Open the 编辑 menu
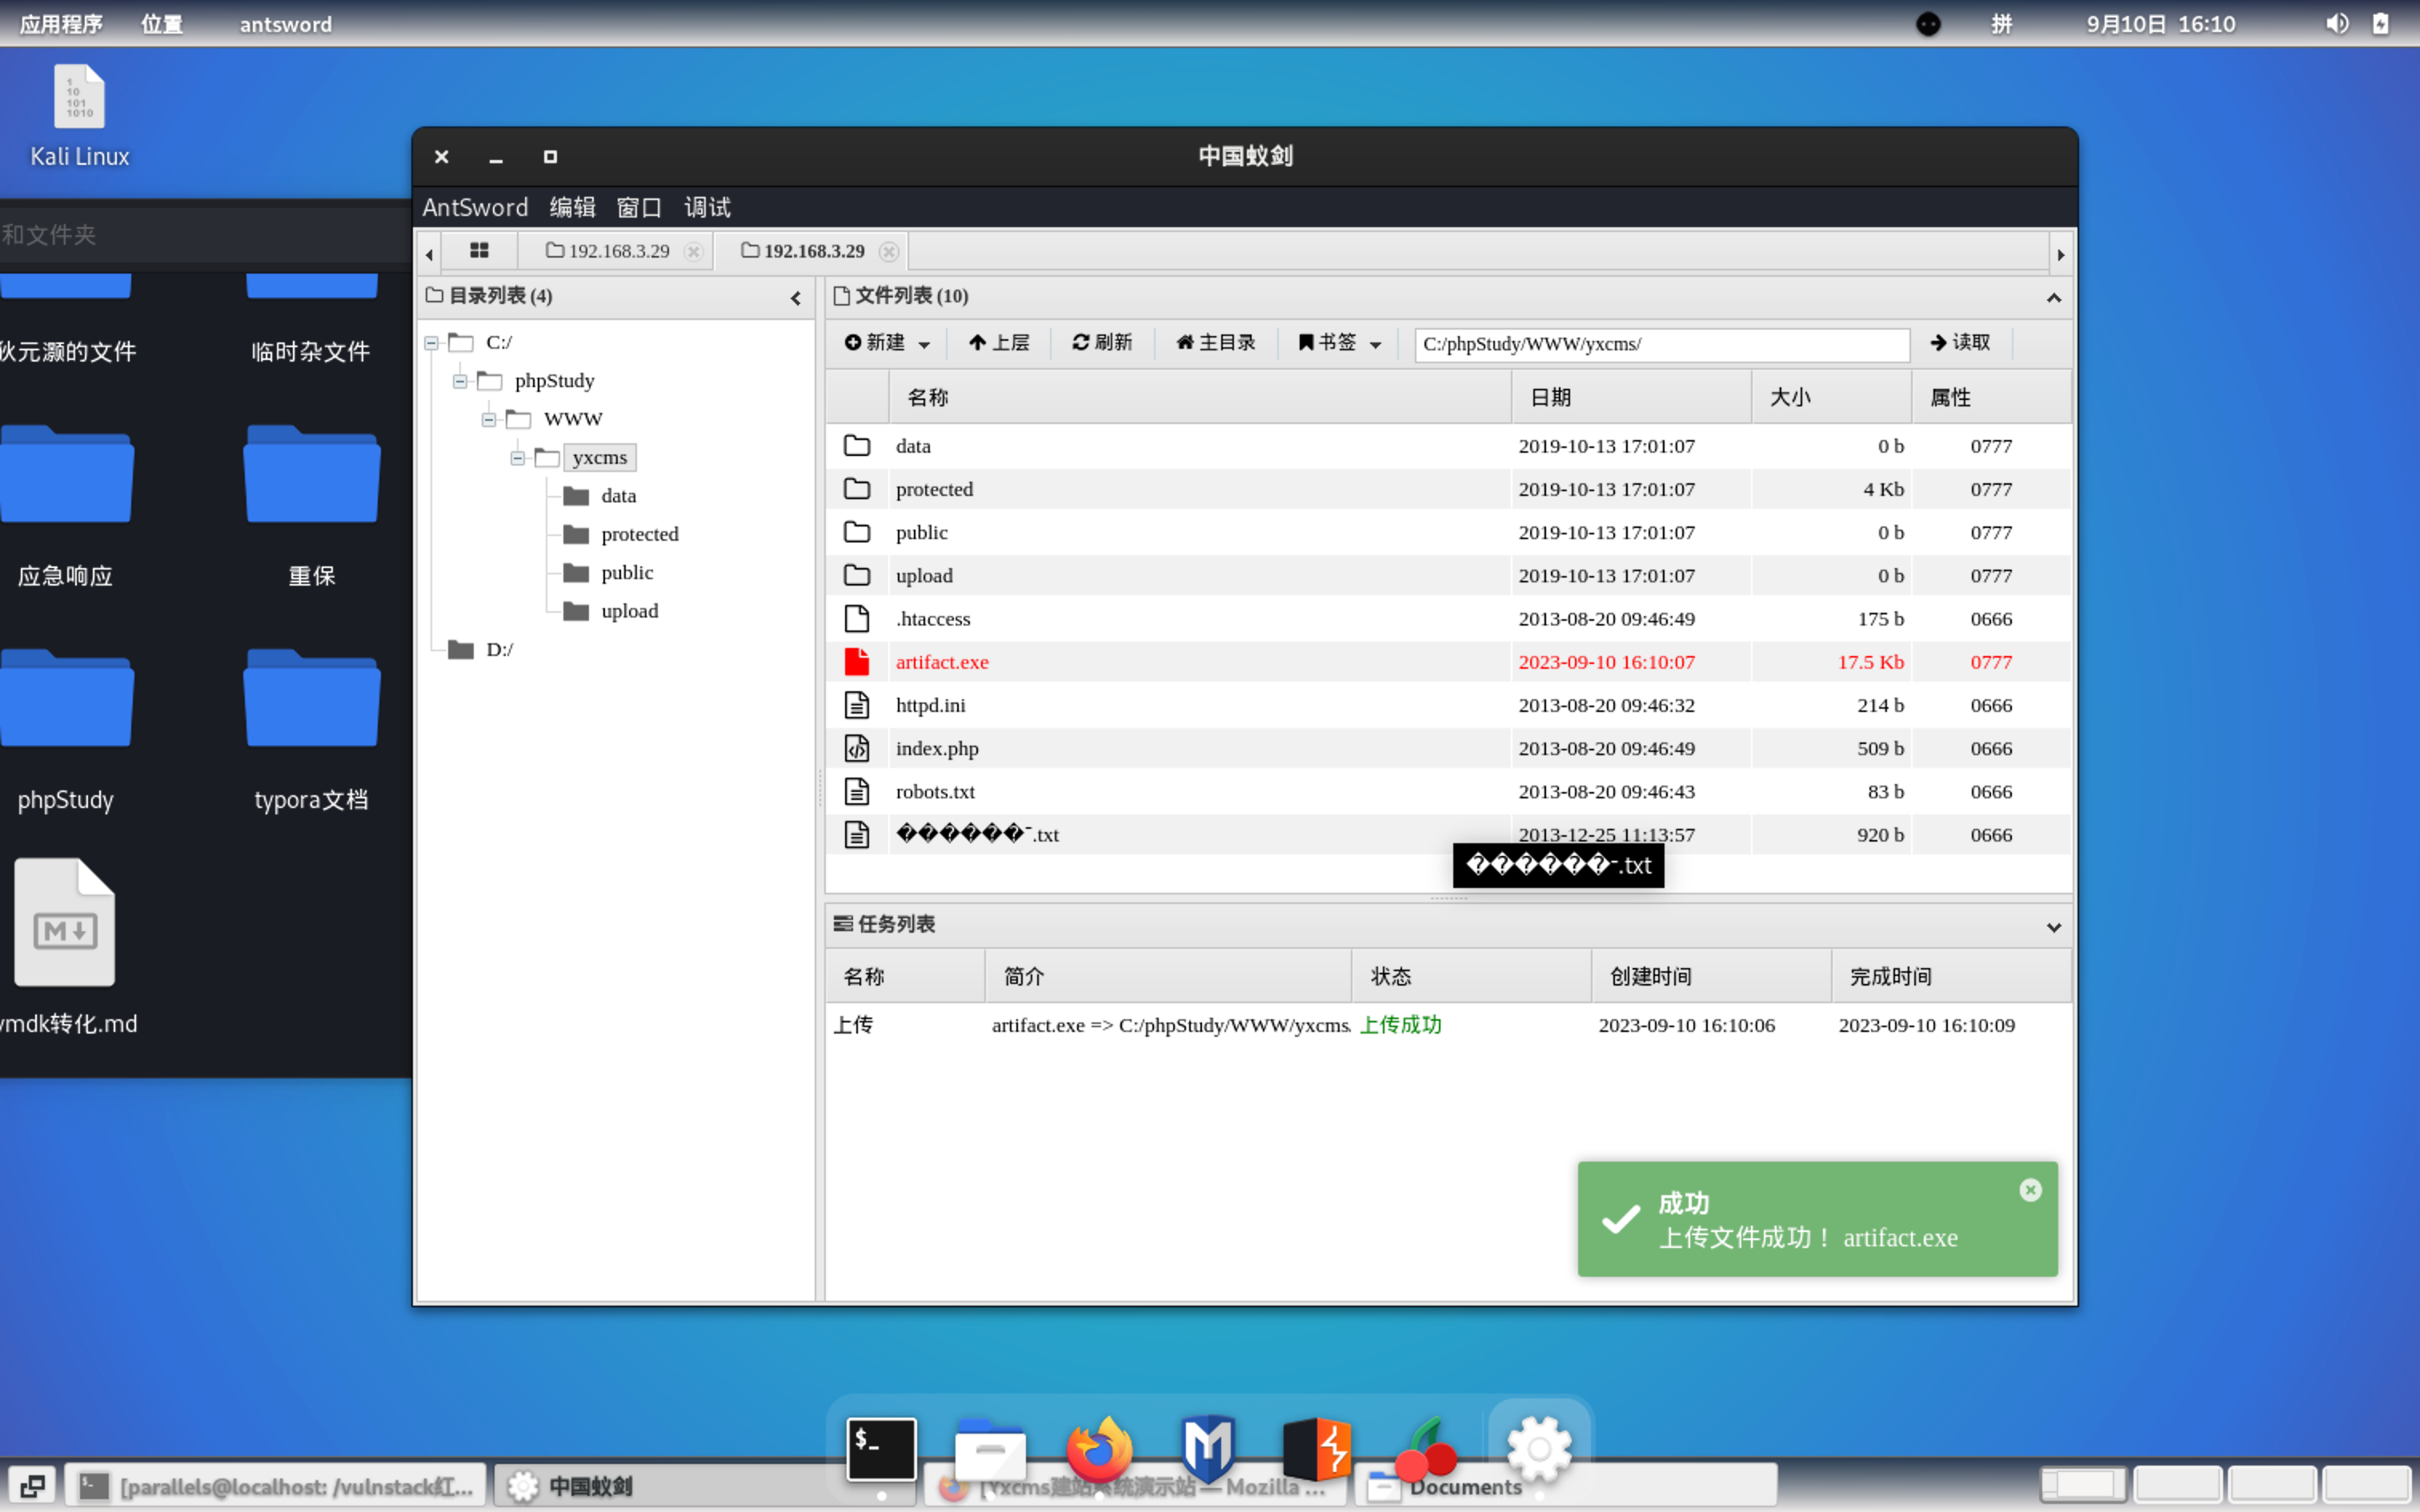 (x=572, y=207)
